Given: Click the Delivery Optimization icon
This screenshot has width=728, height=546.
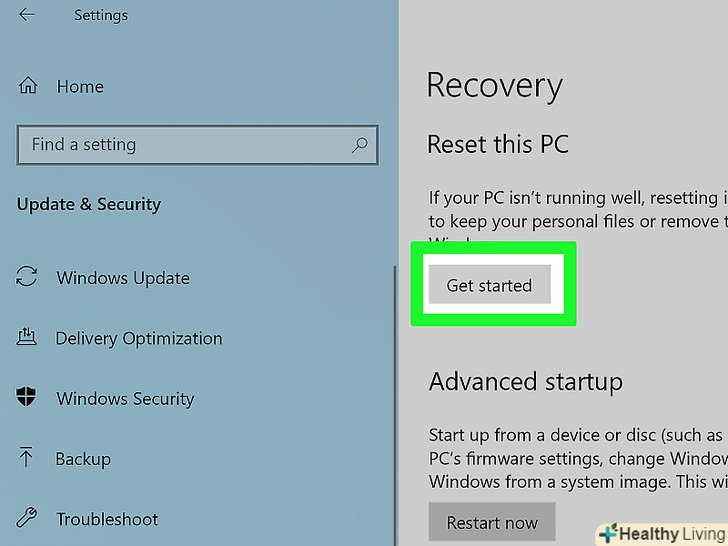Looking at the screenshot, I should 28,338.
